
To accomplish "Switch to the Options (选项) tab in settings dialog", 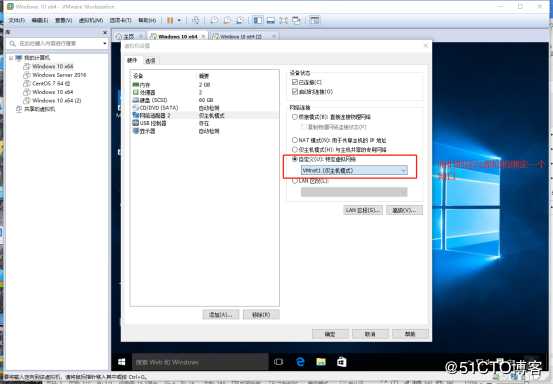I will [x=150, y=61].
